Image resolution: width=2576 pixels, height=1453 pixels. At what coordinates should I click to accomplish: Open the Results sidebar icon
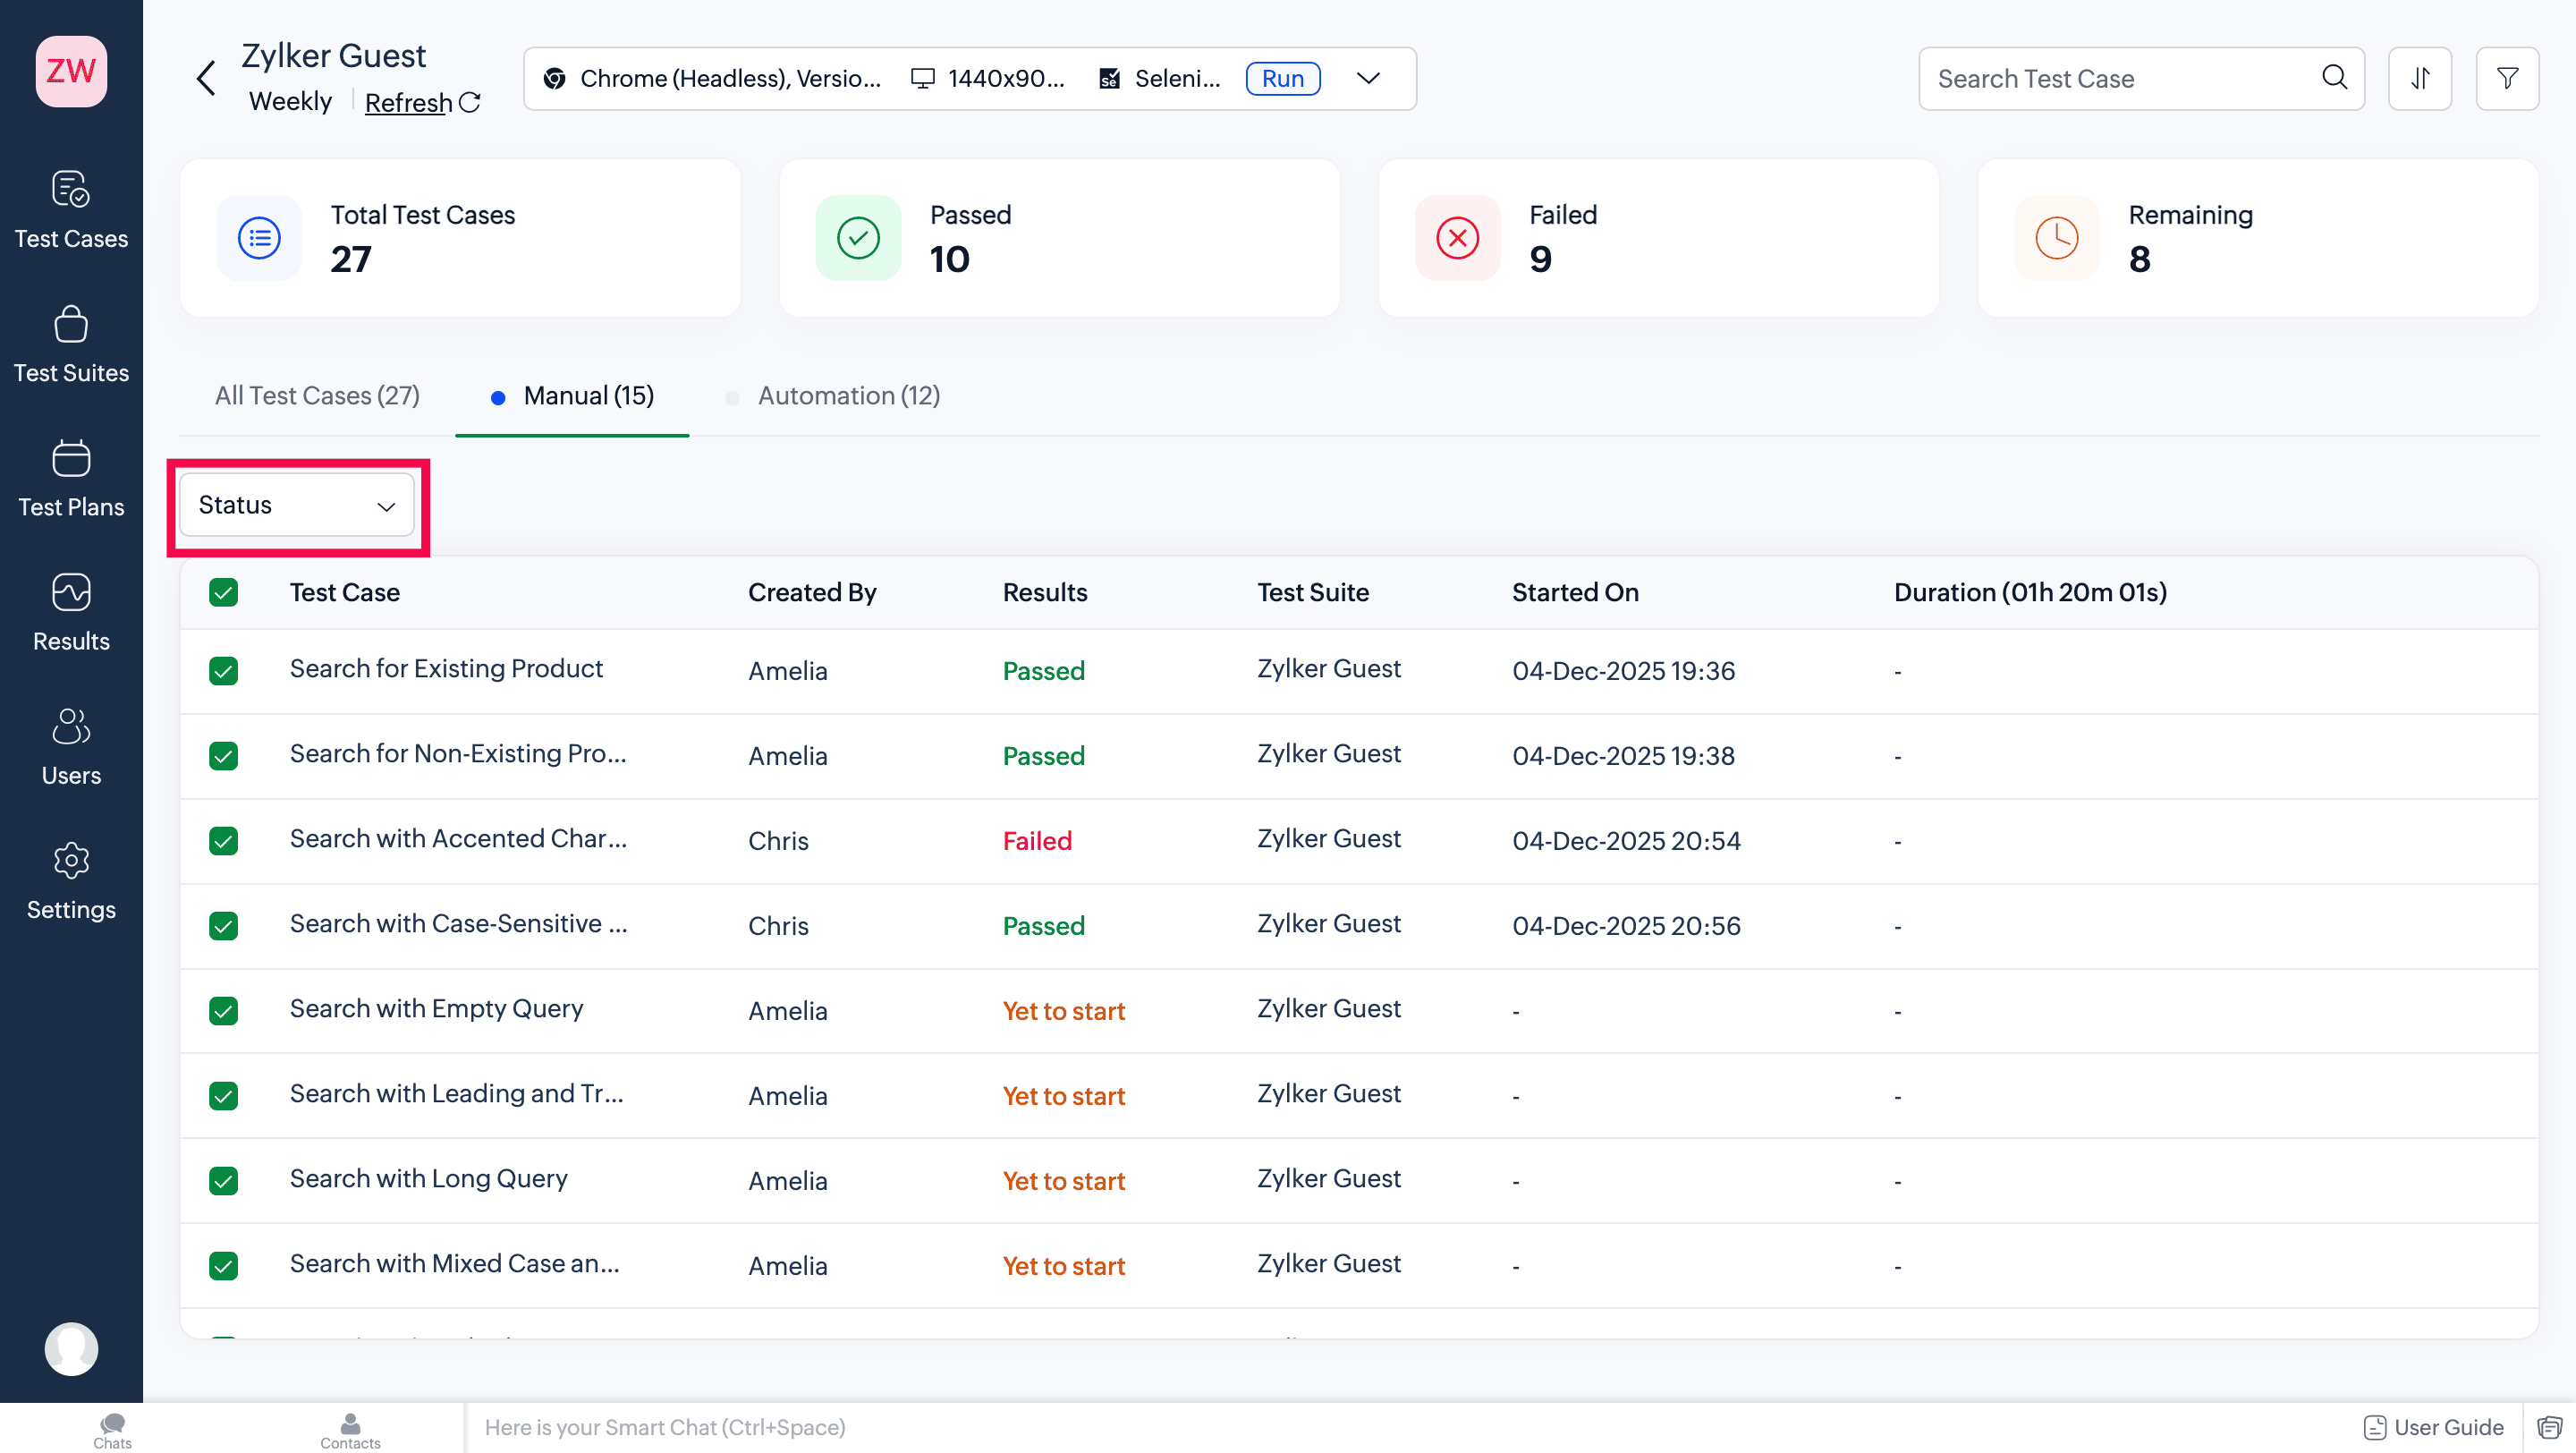point(71,612)
